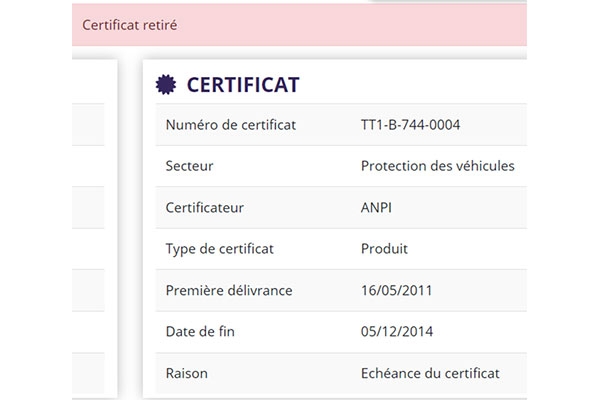Click the 'Numéro de certificat' label
Screen dimensions: 600x400
(x=231, y=125)
